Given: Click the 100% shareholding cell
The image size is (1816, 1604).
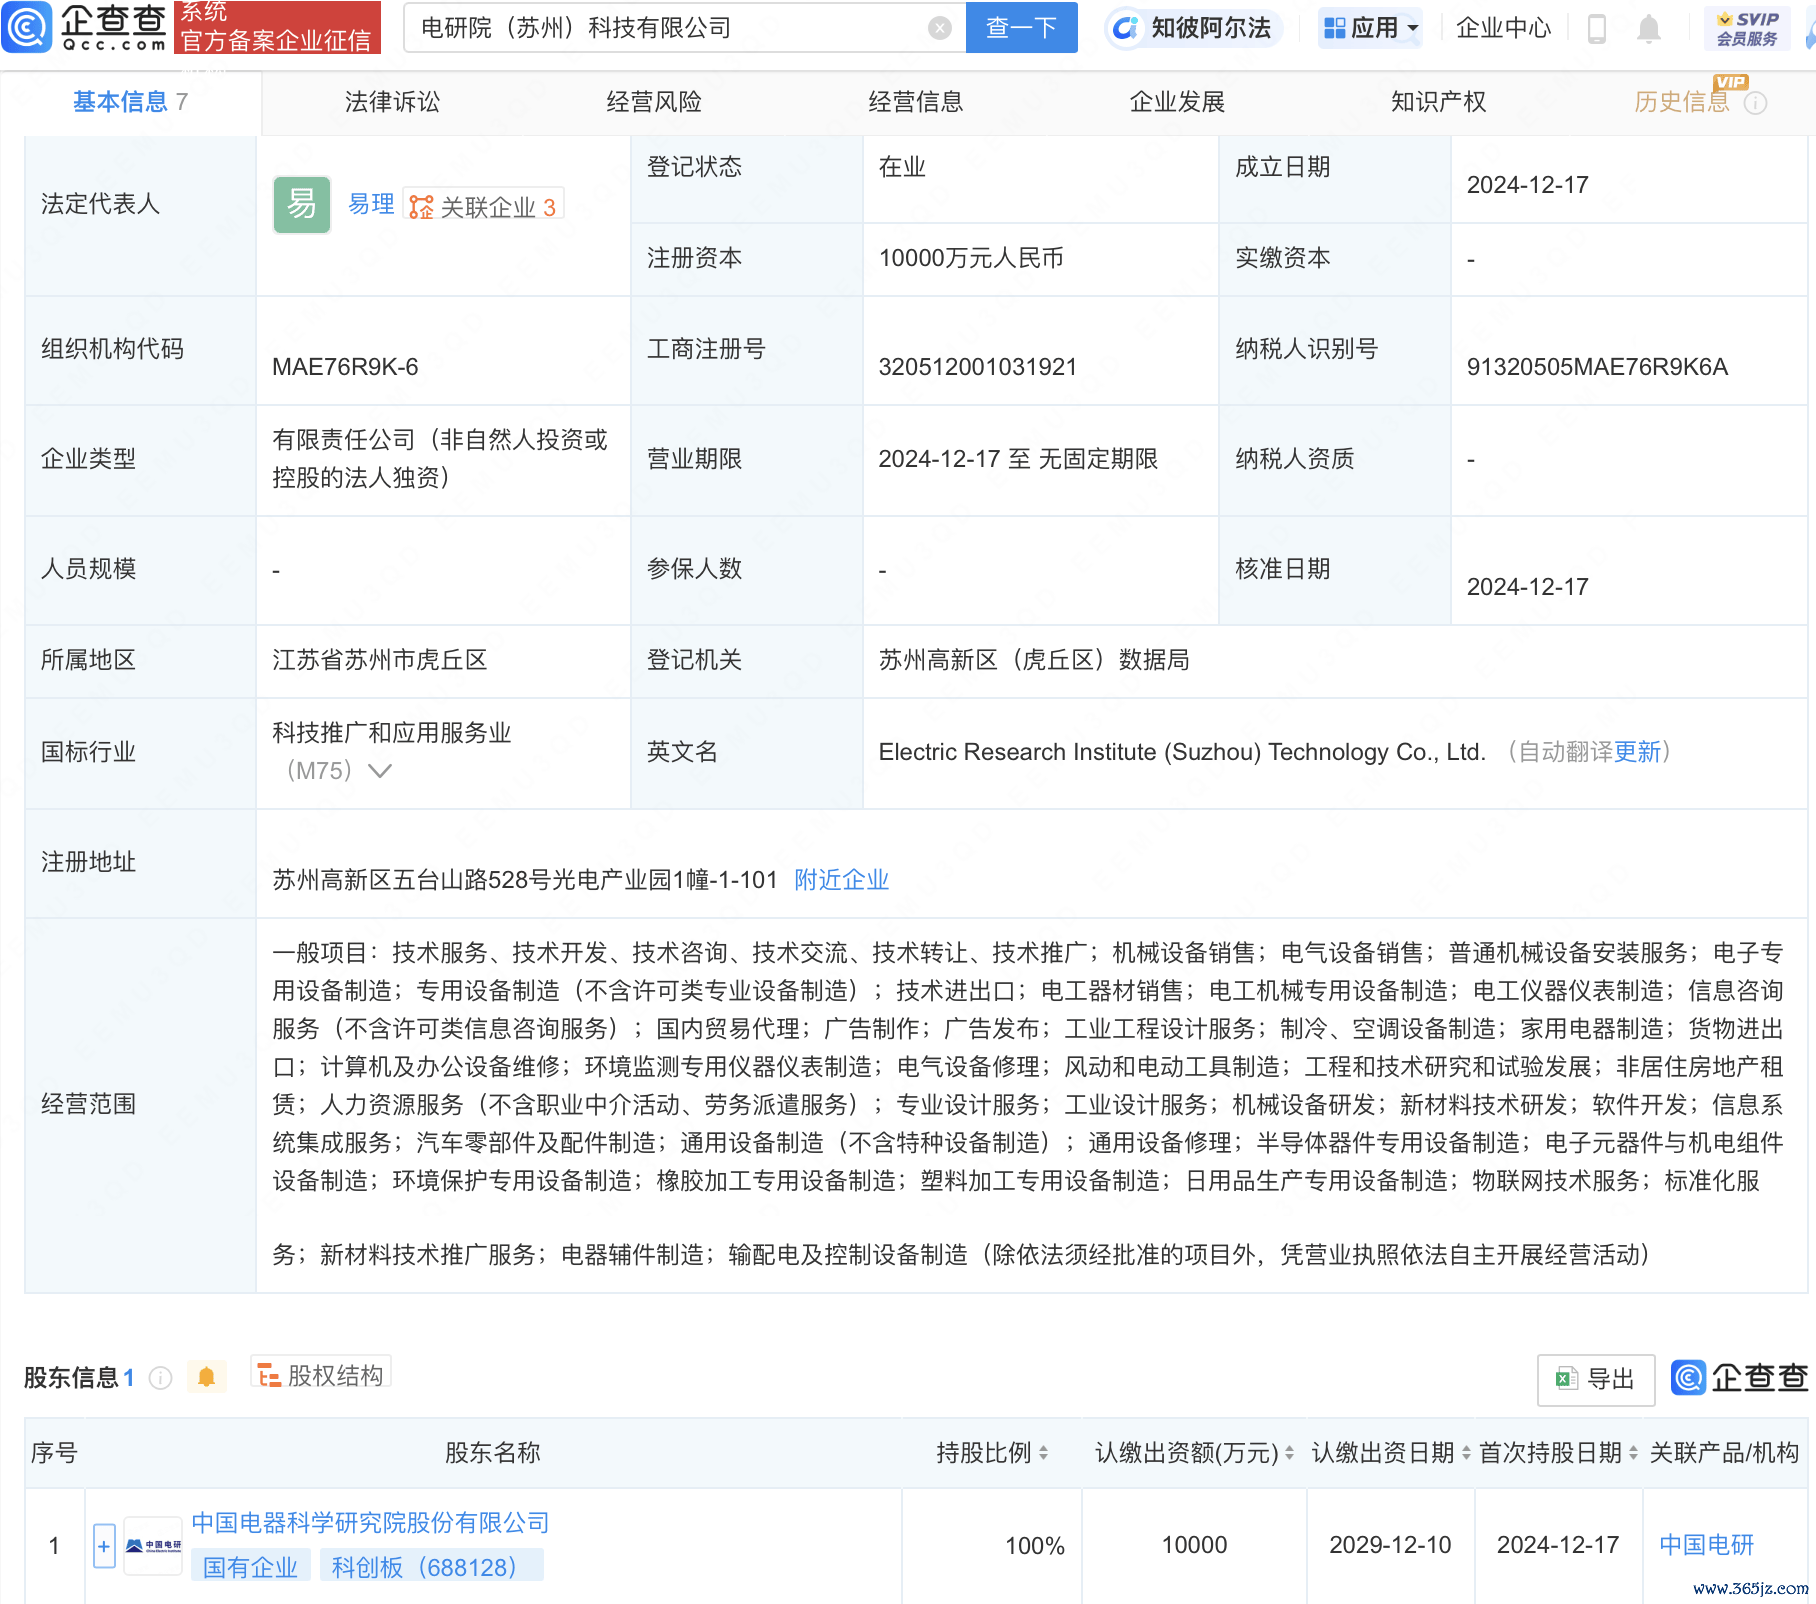Looking at the screenshot, I should [x=992, y=1546].
